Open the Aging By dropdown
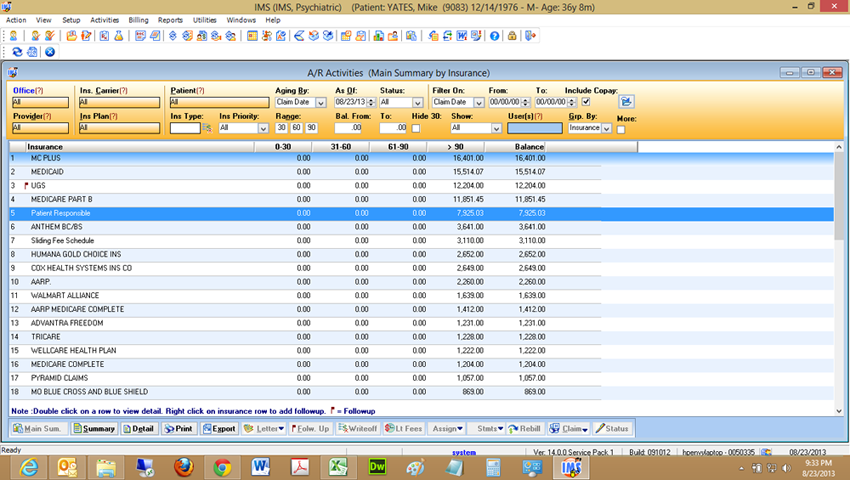 point(321,103)
